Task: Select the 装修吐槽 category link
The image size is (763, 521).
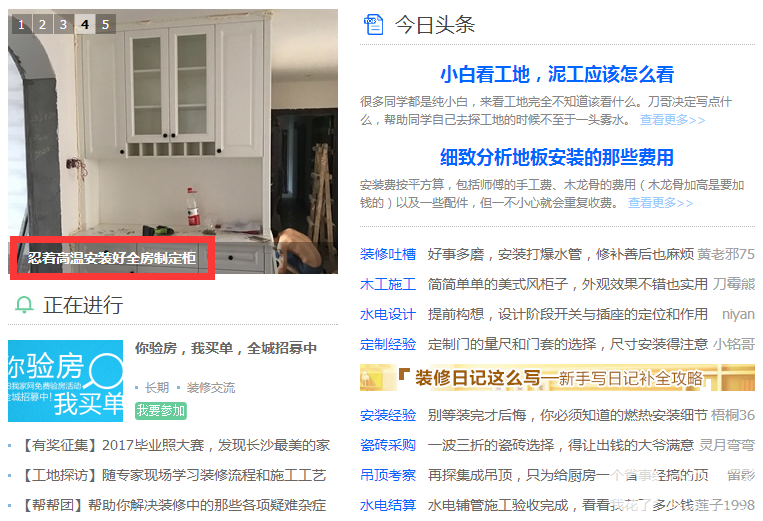Action: point(388,254)
